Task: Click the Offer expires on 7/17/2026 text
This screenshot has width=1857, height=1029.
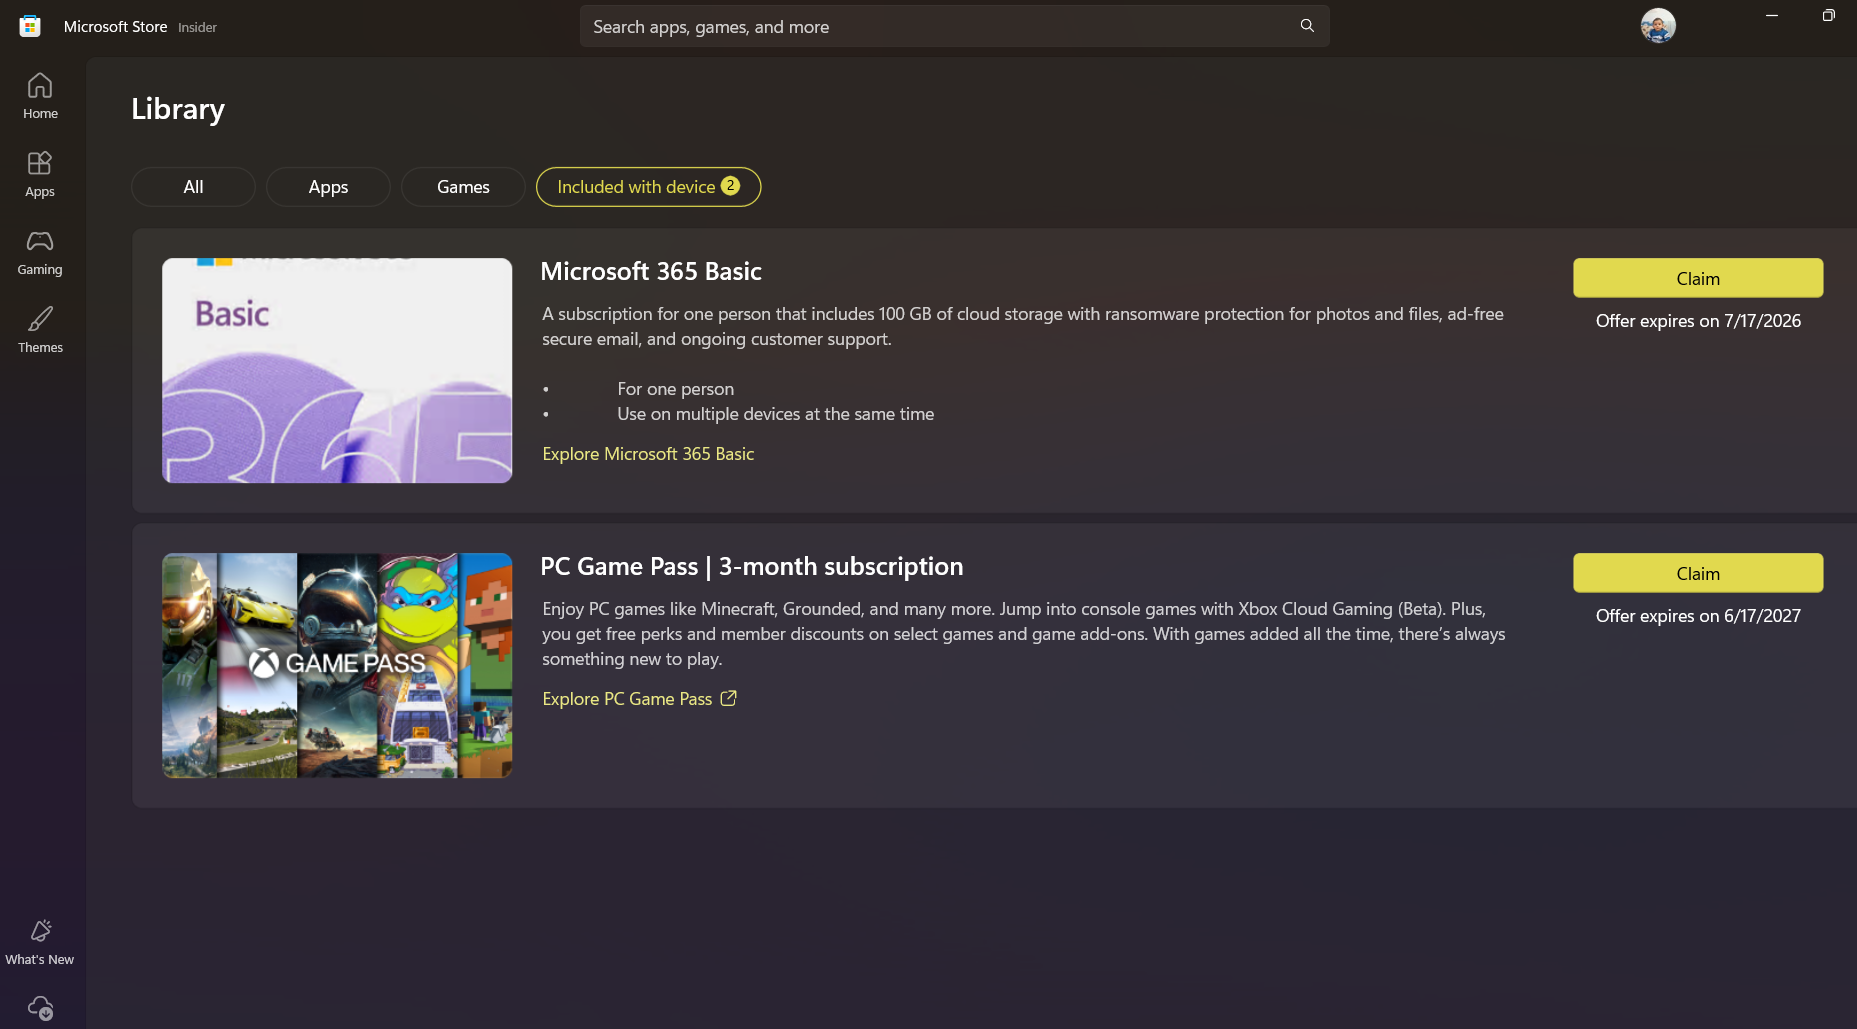Action: (x=1698, y=321)
